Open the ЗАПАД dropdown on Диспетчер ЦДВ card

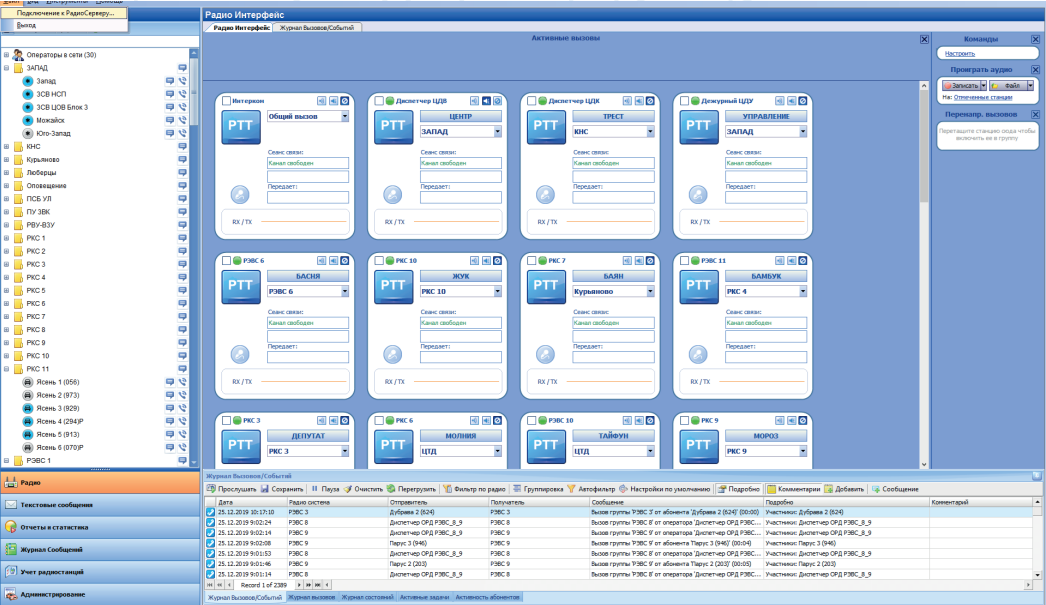pos(498,131)
